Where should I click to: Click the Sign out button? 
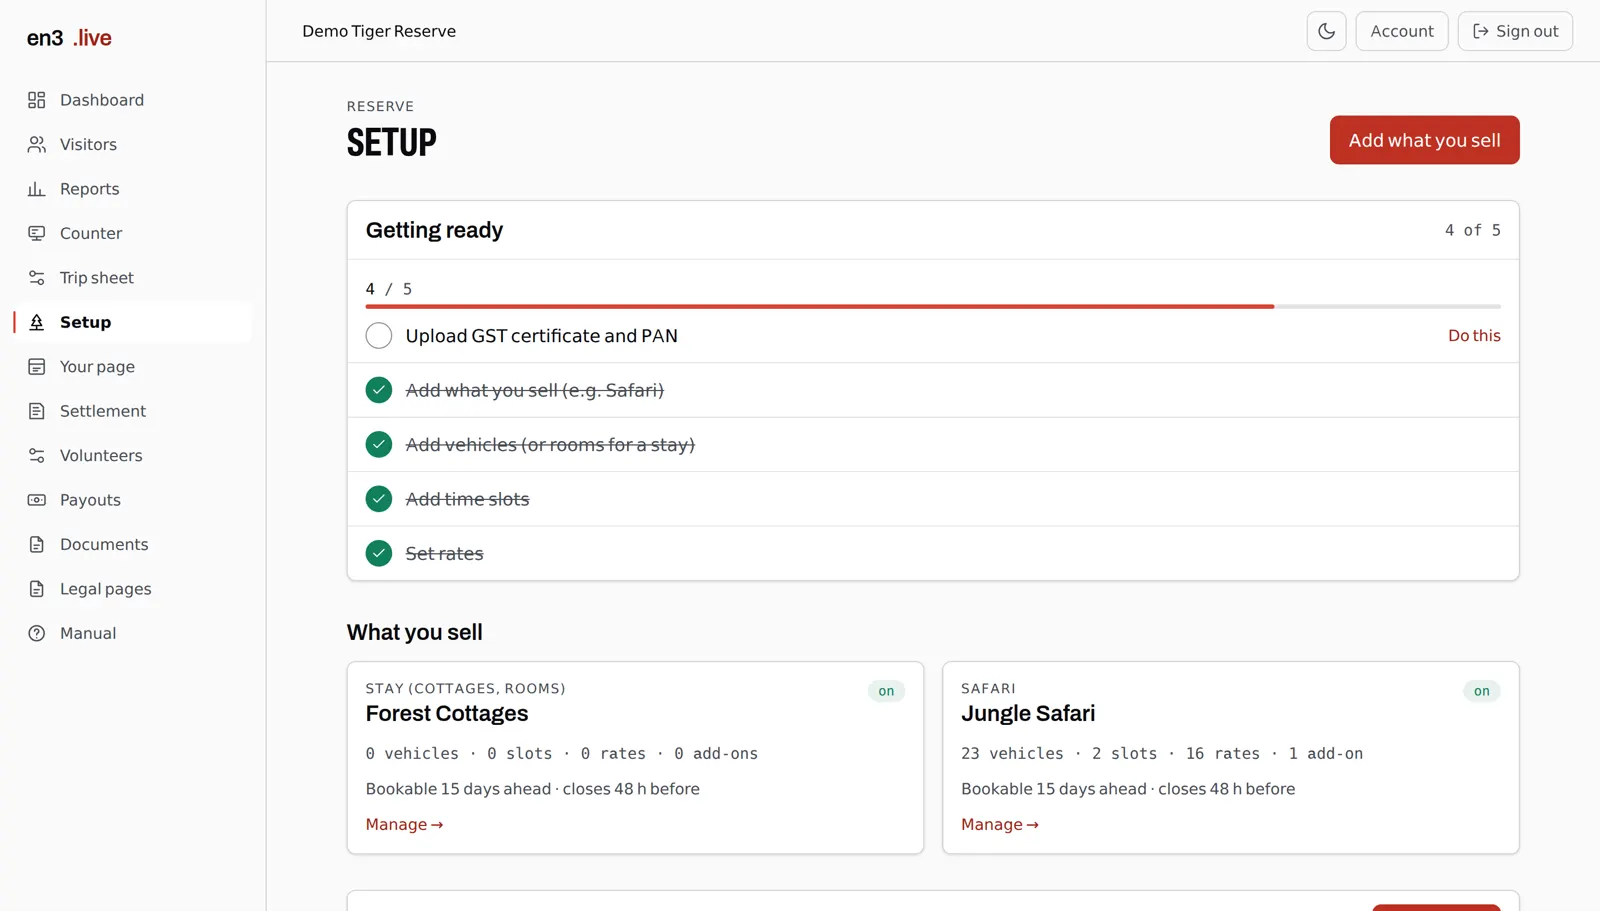pos(1515,31)
